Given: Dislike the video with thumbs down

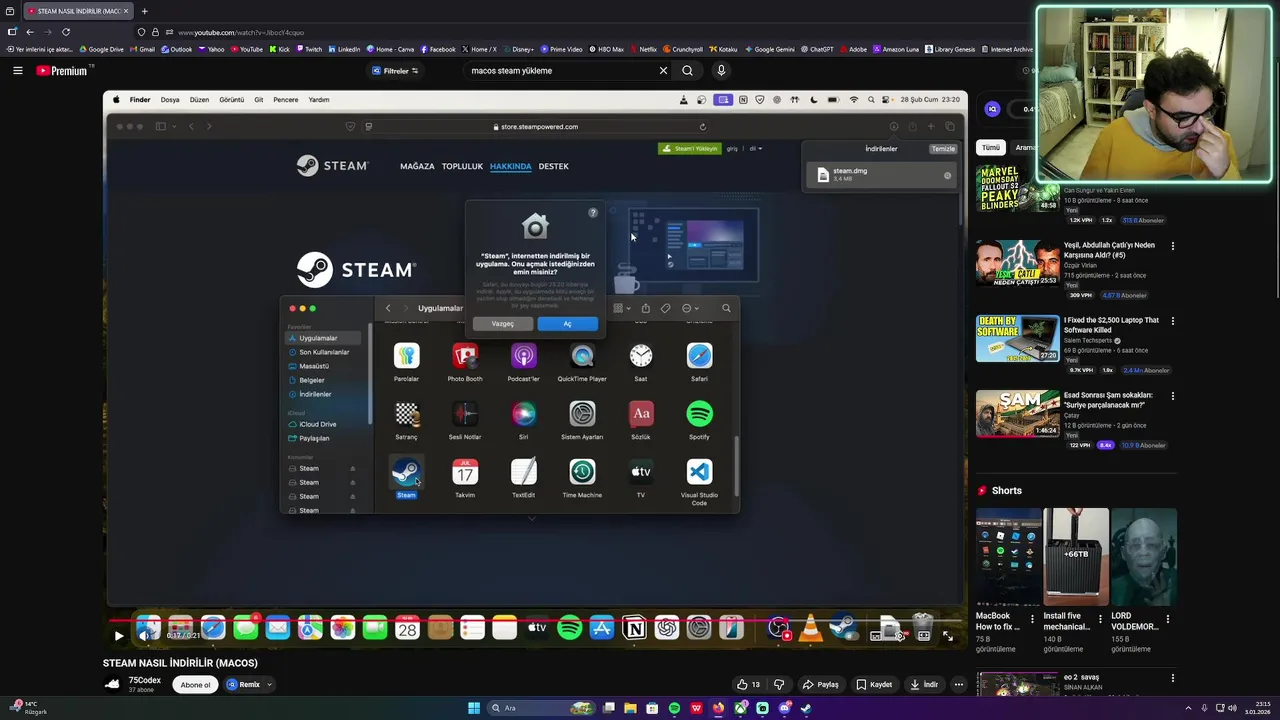Looking at the screenshot, I should [x=779, y=684].
